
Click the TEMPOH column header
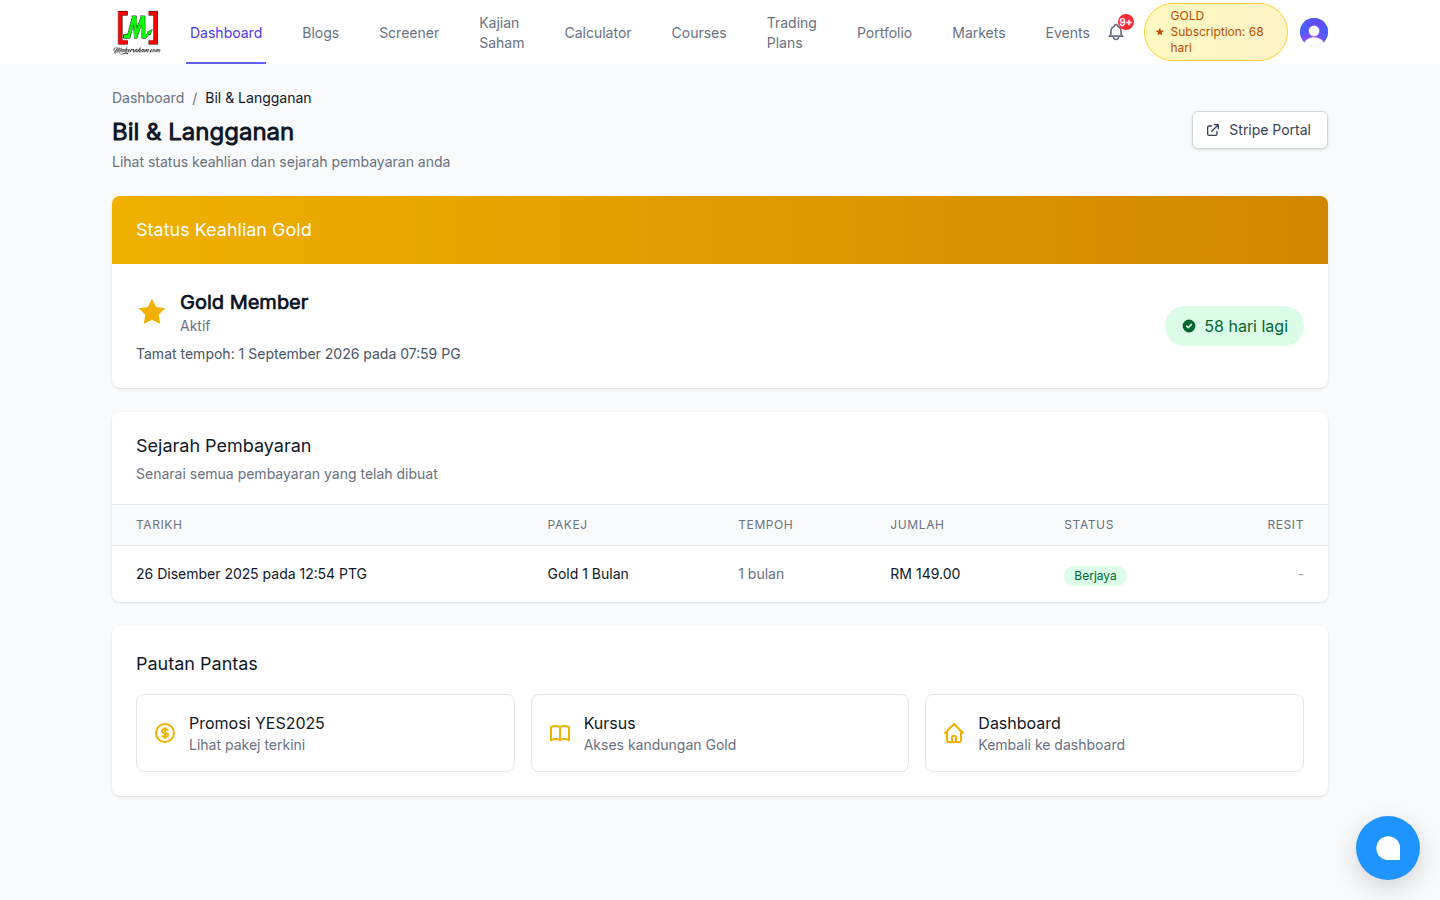tap(766, 525)
